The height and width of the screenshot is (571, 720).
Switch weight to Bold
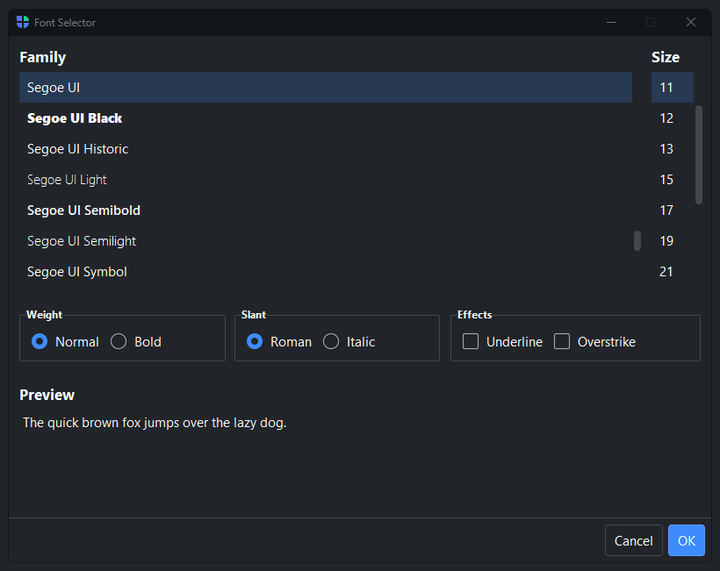pyautogui.click(x=118, y=341)
